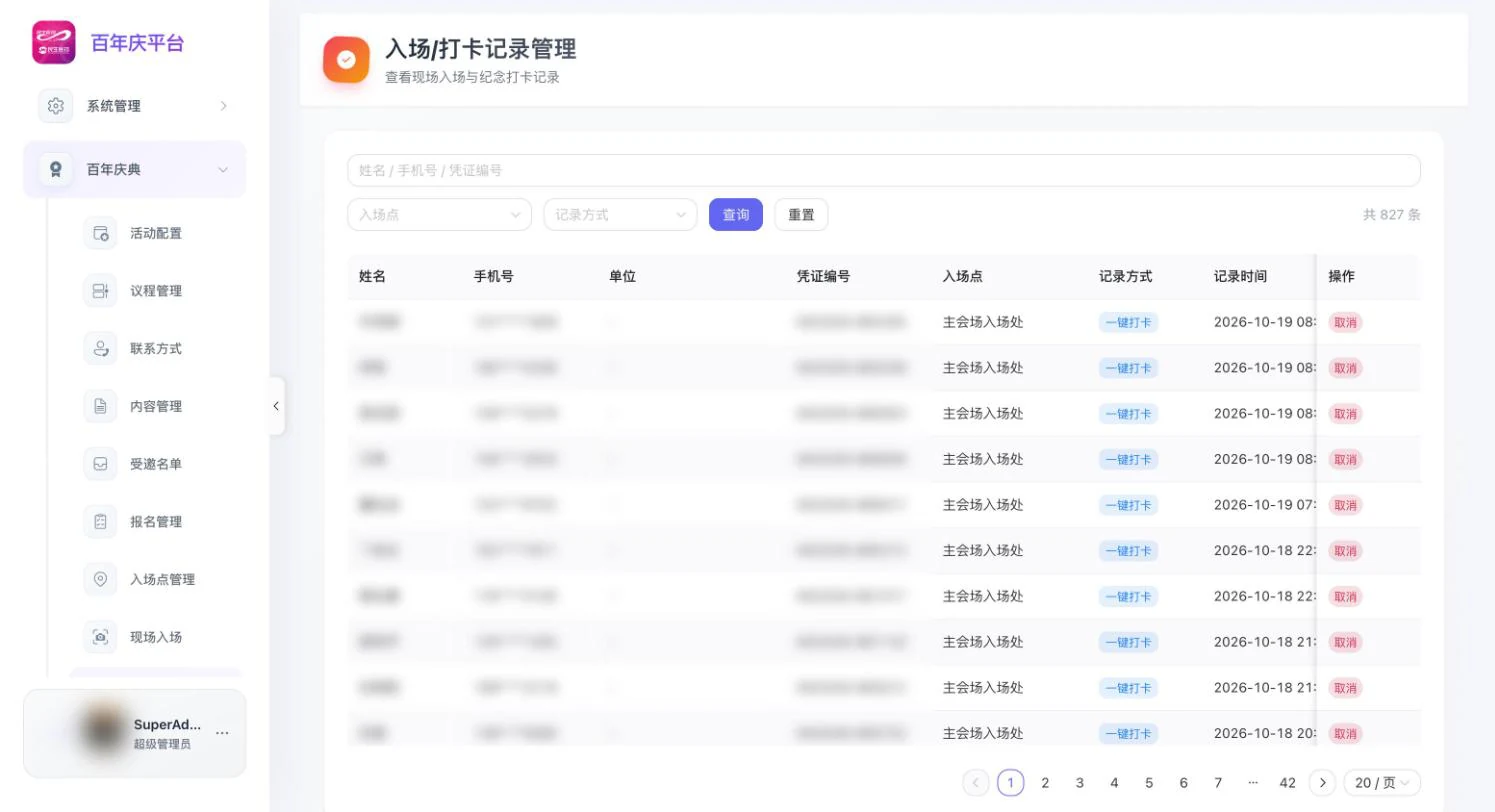Open 入场点管理 via its location pin icon
The image size is (1495, 812).
click(x=100, y=580)
